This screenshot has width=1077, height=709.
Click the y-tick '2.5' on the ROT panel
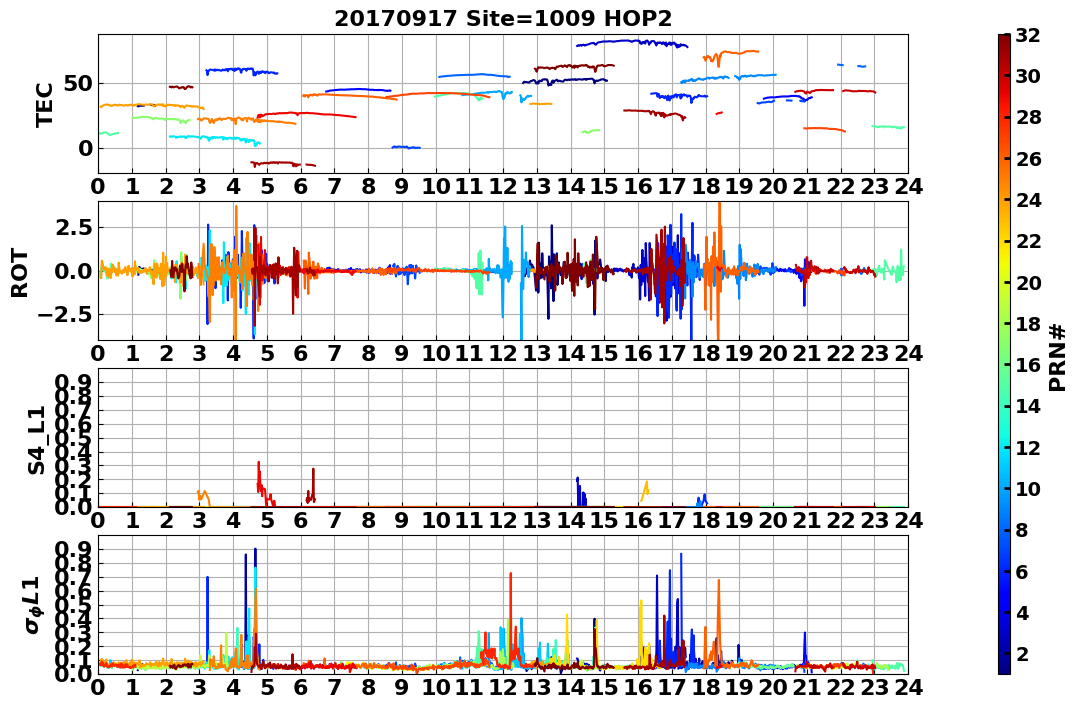[x=74, y=227]
